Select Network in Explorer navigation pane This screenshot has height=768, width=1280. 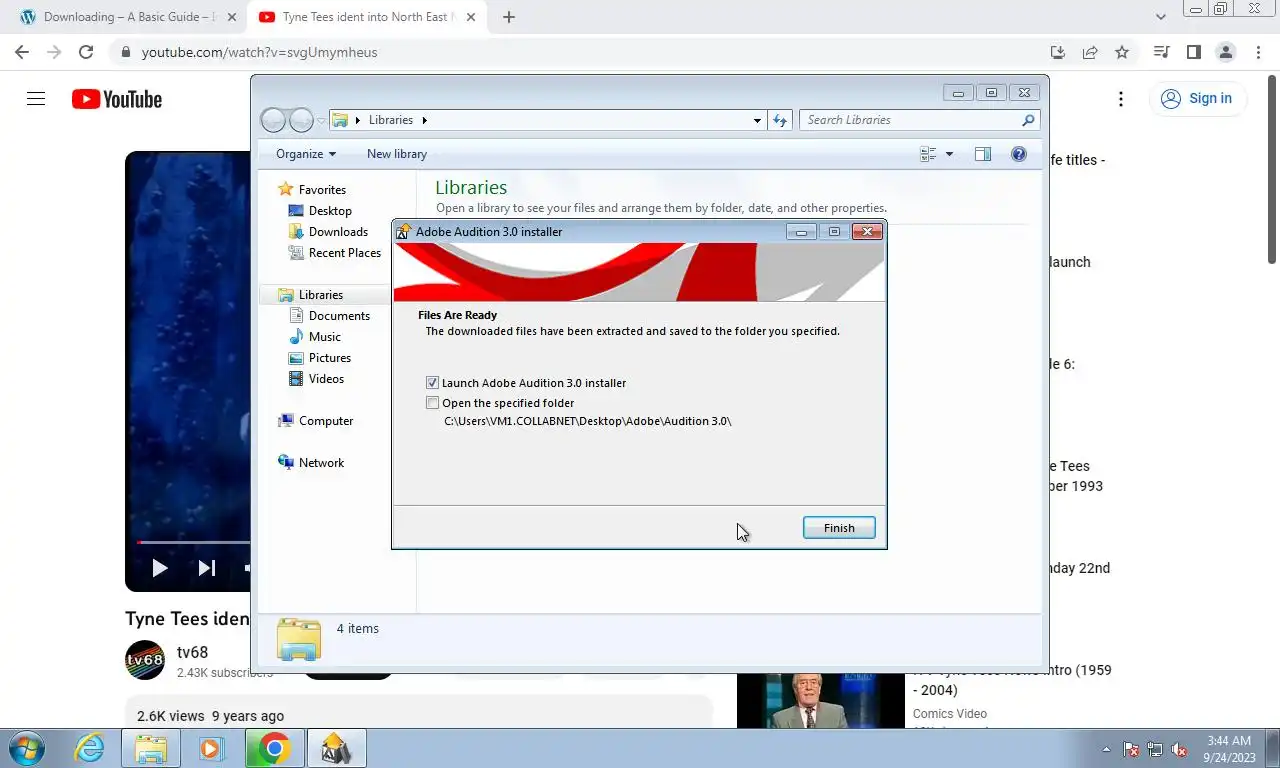[320, 463]
